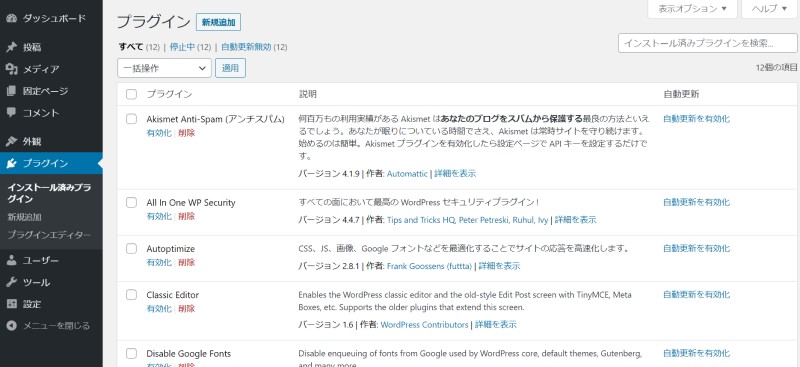
Task: Expand the ヘルプ help panel
Action: [770, 9]
